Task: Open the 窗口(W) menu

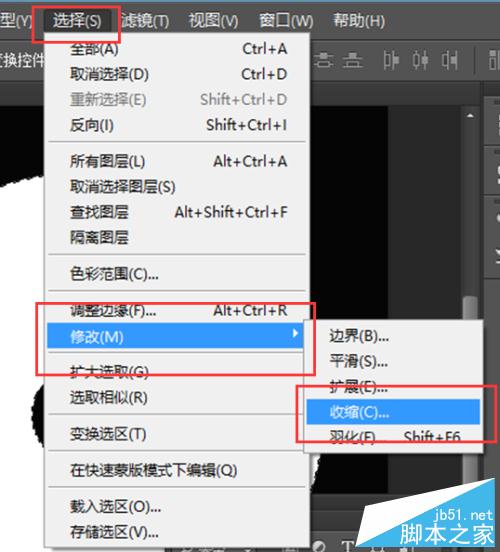Action: [x=286, y=21]
